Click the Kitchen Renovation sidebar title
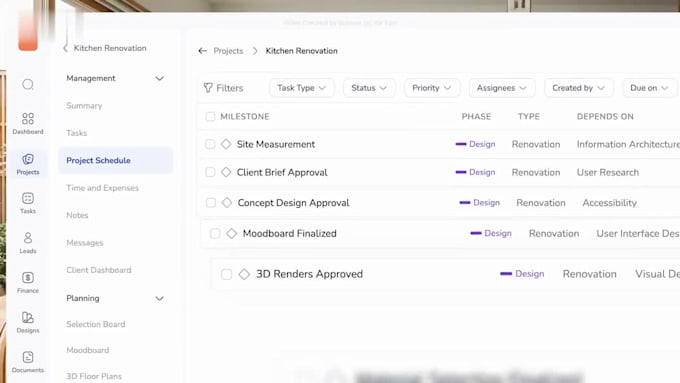 pyautogui.click(x=110, y=48)
